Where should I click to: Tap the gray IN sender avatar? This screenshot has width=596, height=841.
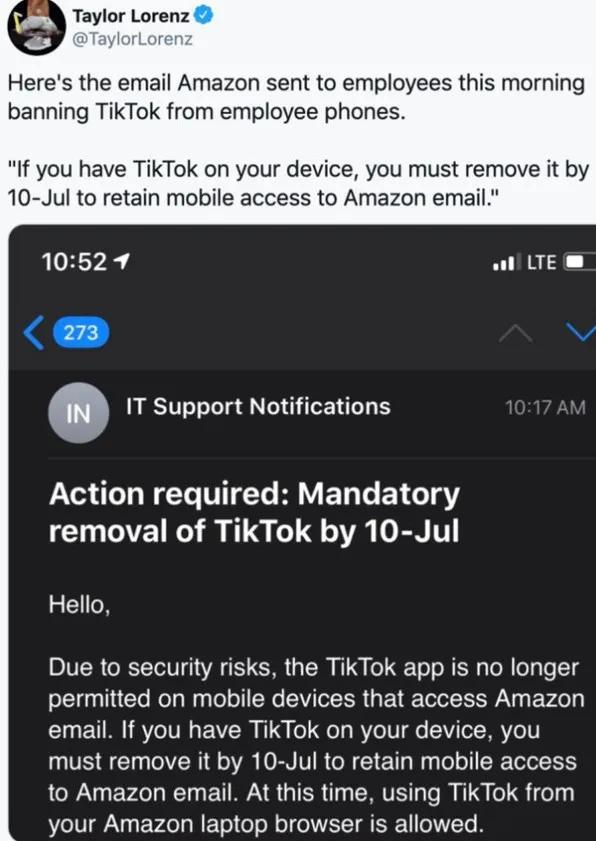click(x=78, y=413)
